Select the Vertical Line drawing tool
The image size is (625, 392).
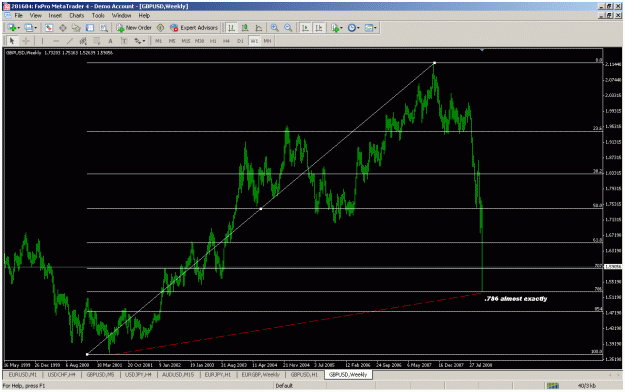pos(42,41)
